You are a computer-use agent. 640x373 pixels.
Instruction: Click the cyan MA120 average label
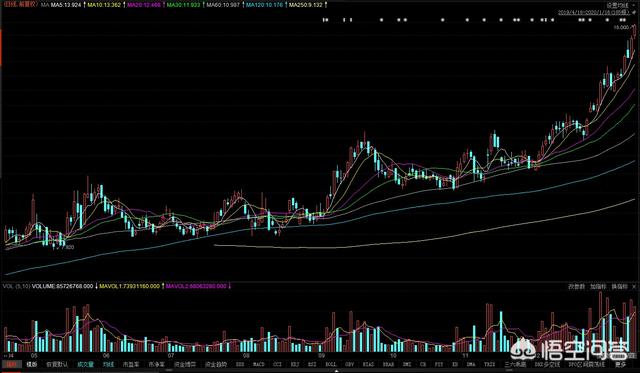[264, 5]
